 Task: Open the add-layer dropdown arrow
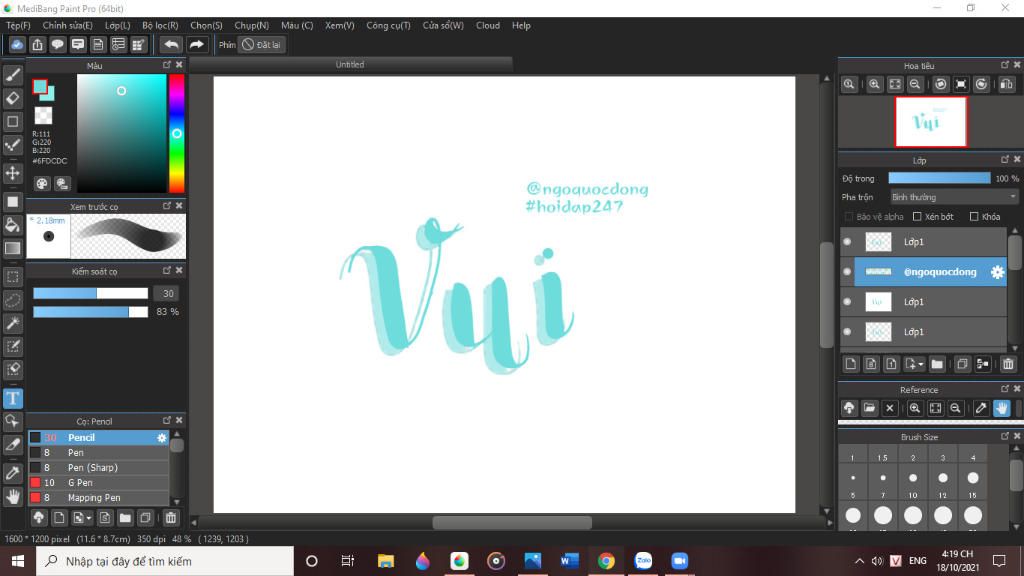pyautogui.click(x=921, y=364)
